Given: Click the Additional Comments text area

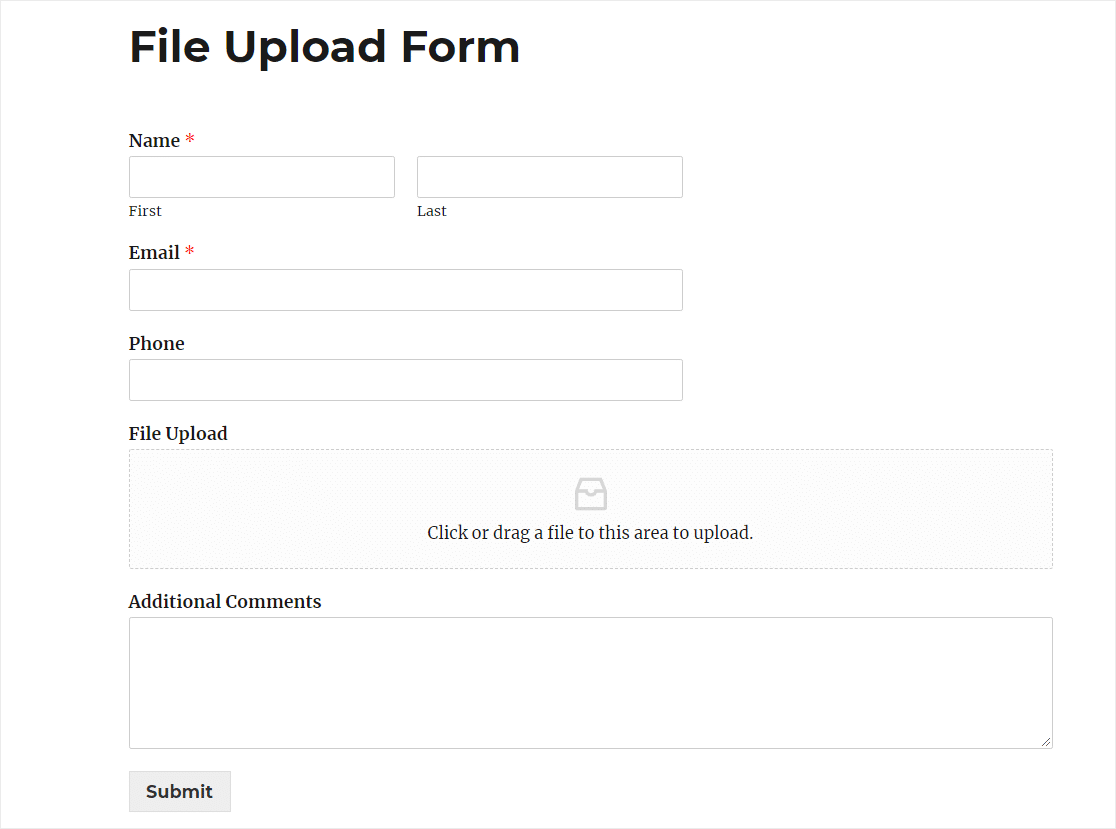Looking at the screenshot, I should tap(591, 683).
